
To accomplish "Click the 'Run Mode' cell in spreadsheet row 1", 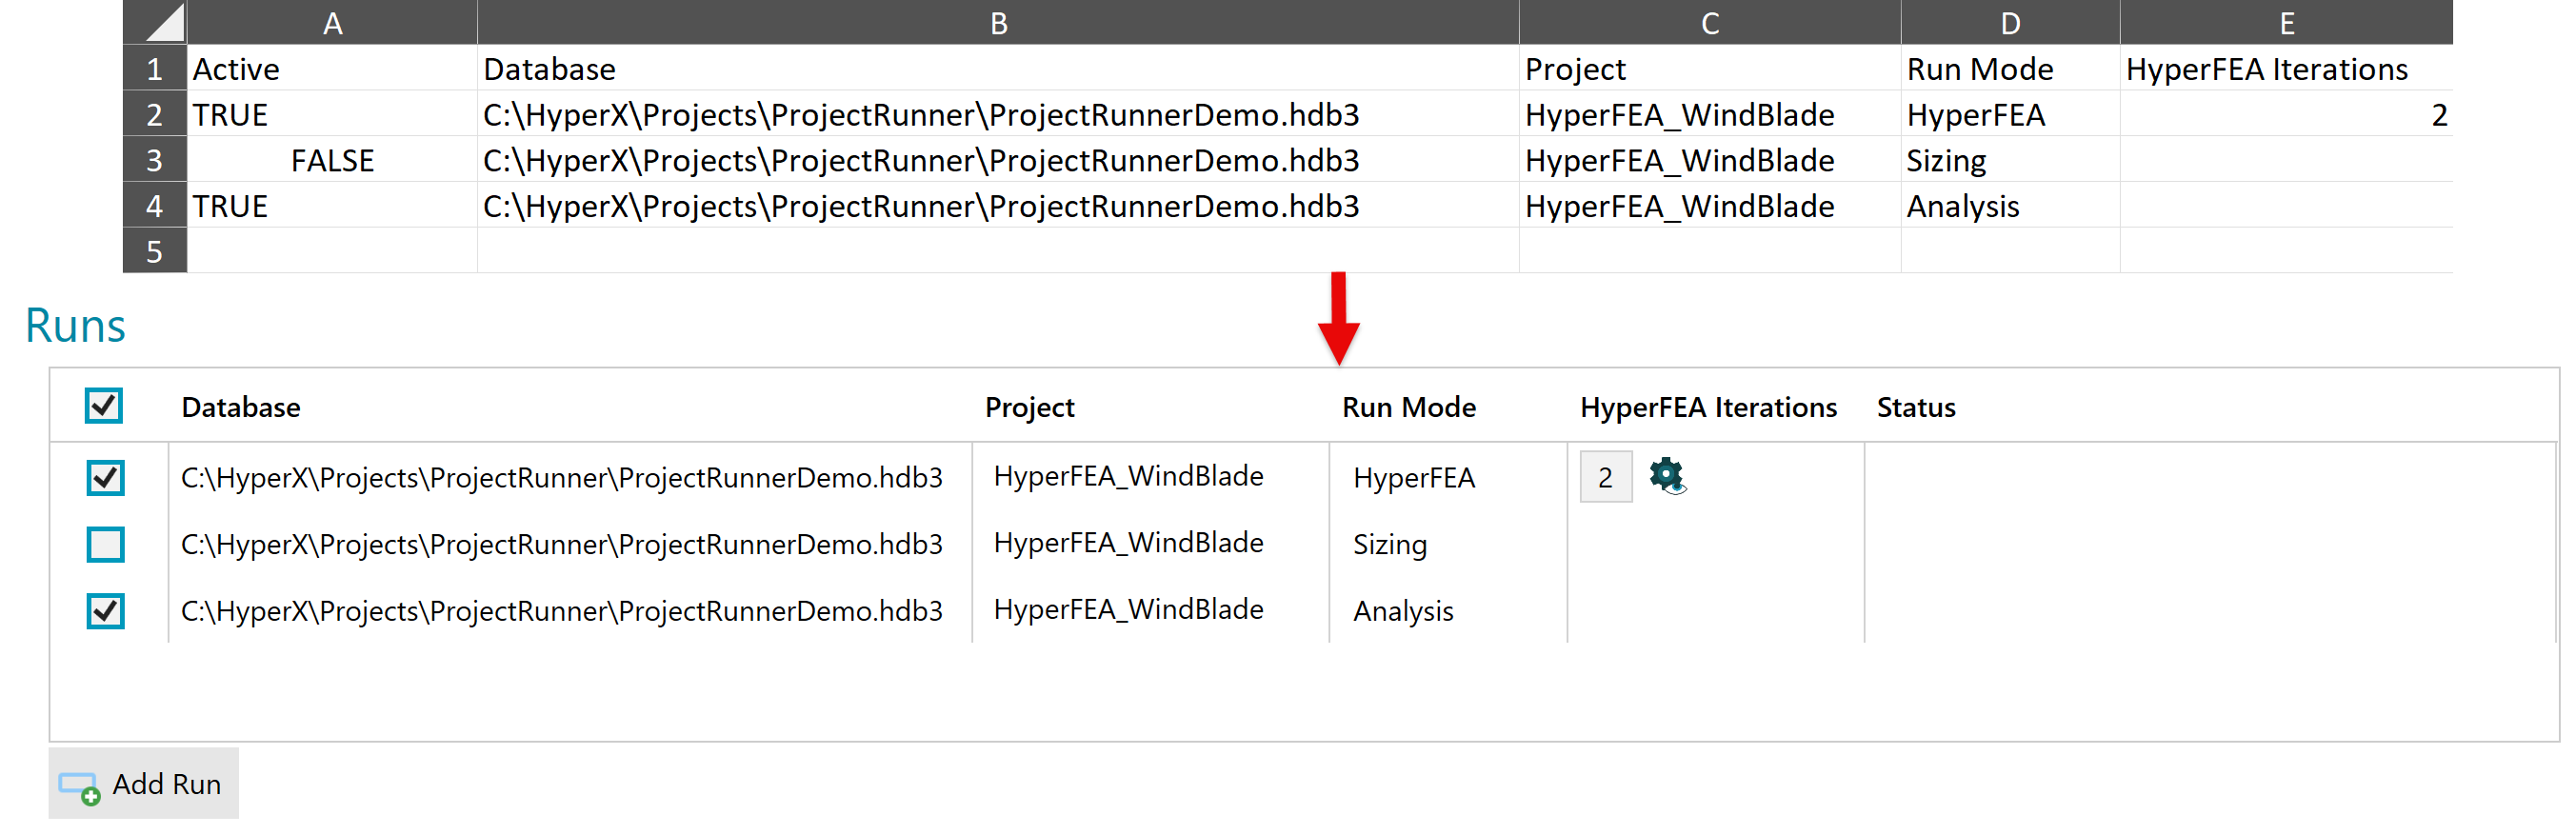I will (2010, 68).
